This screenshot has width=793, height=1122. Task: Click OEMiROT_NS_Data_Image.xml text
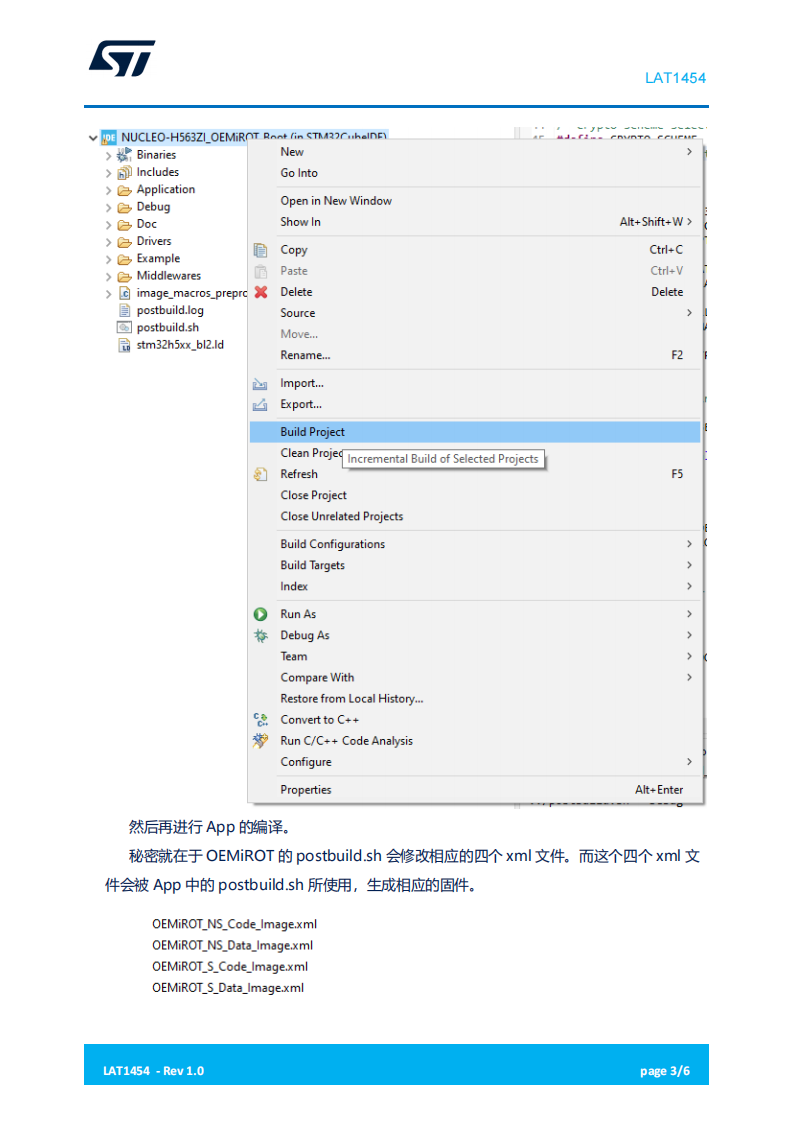(232, 945)
